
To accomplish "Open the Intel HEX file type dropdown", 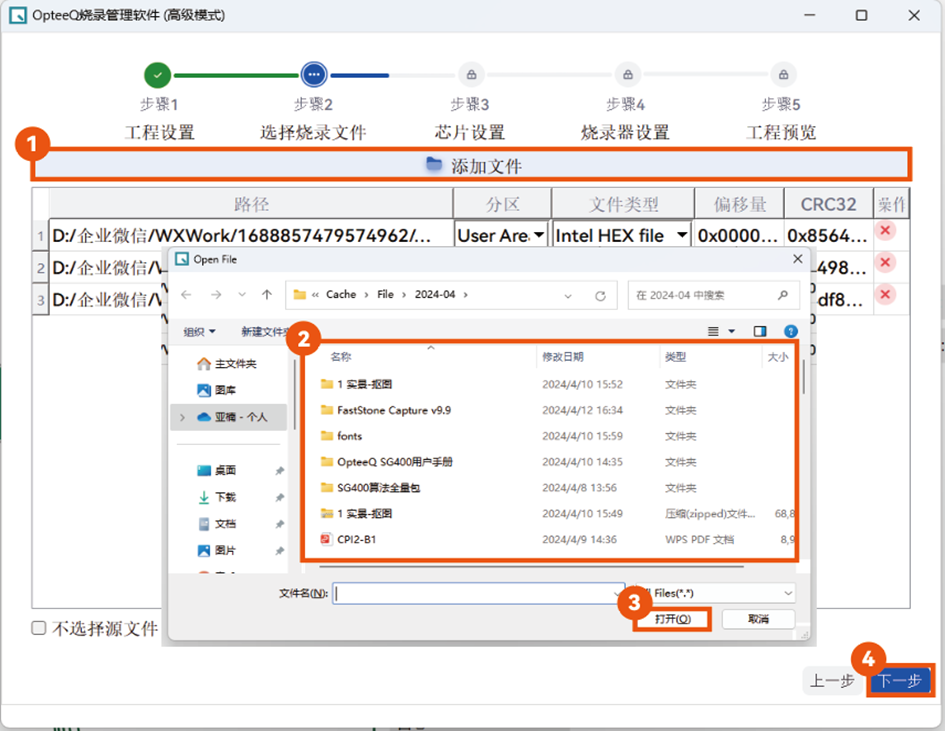I will pyautogui.click(x=682, y=235).
